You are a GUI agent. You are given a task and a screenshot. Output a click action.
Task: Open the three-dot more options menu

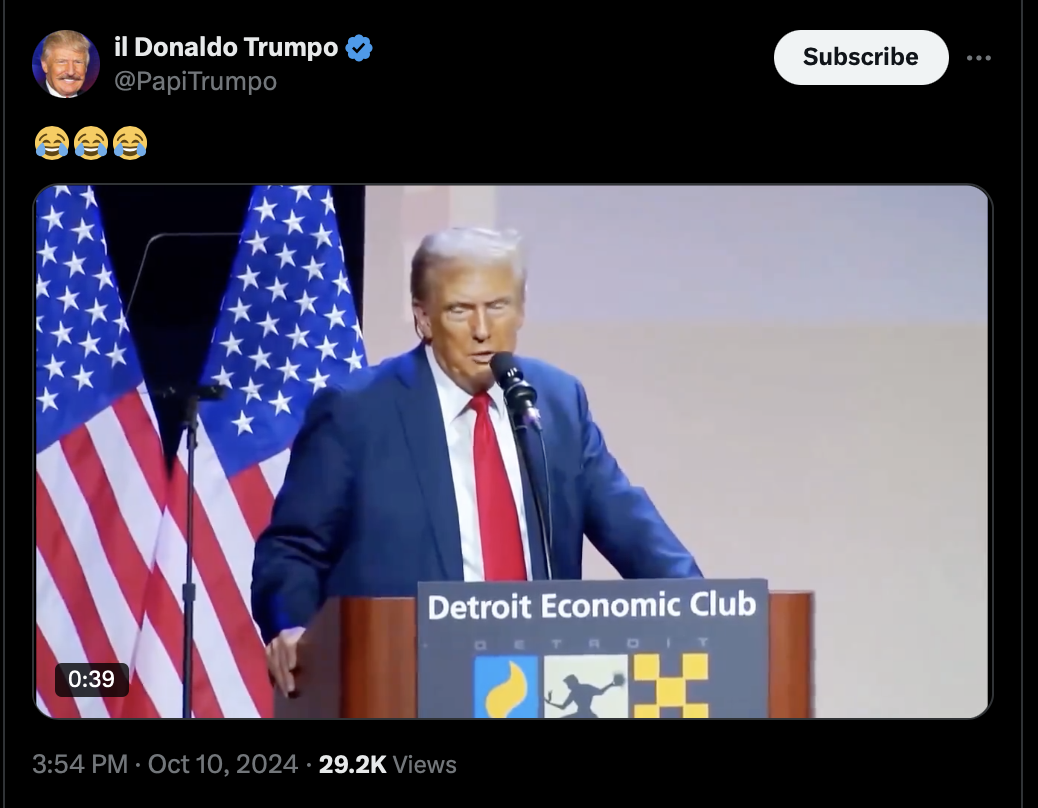tap(978, 58)
